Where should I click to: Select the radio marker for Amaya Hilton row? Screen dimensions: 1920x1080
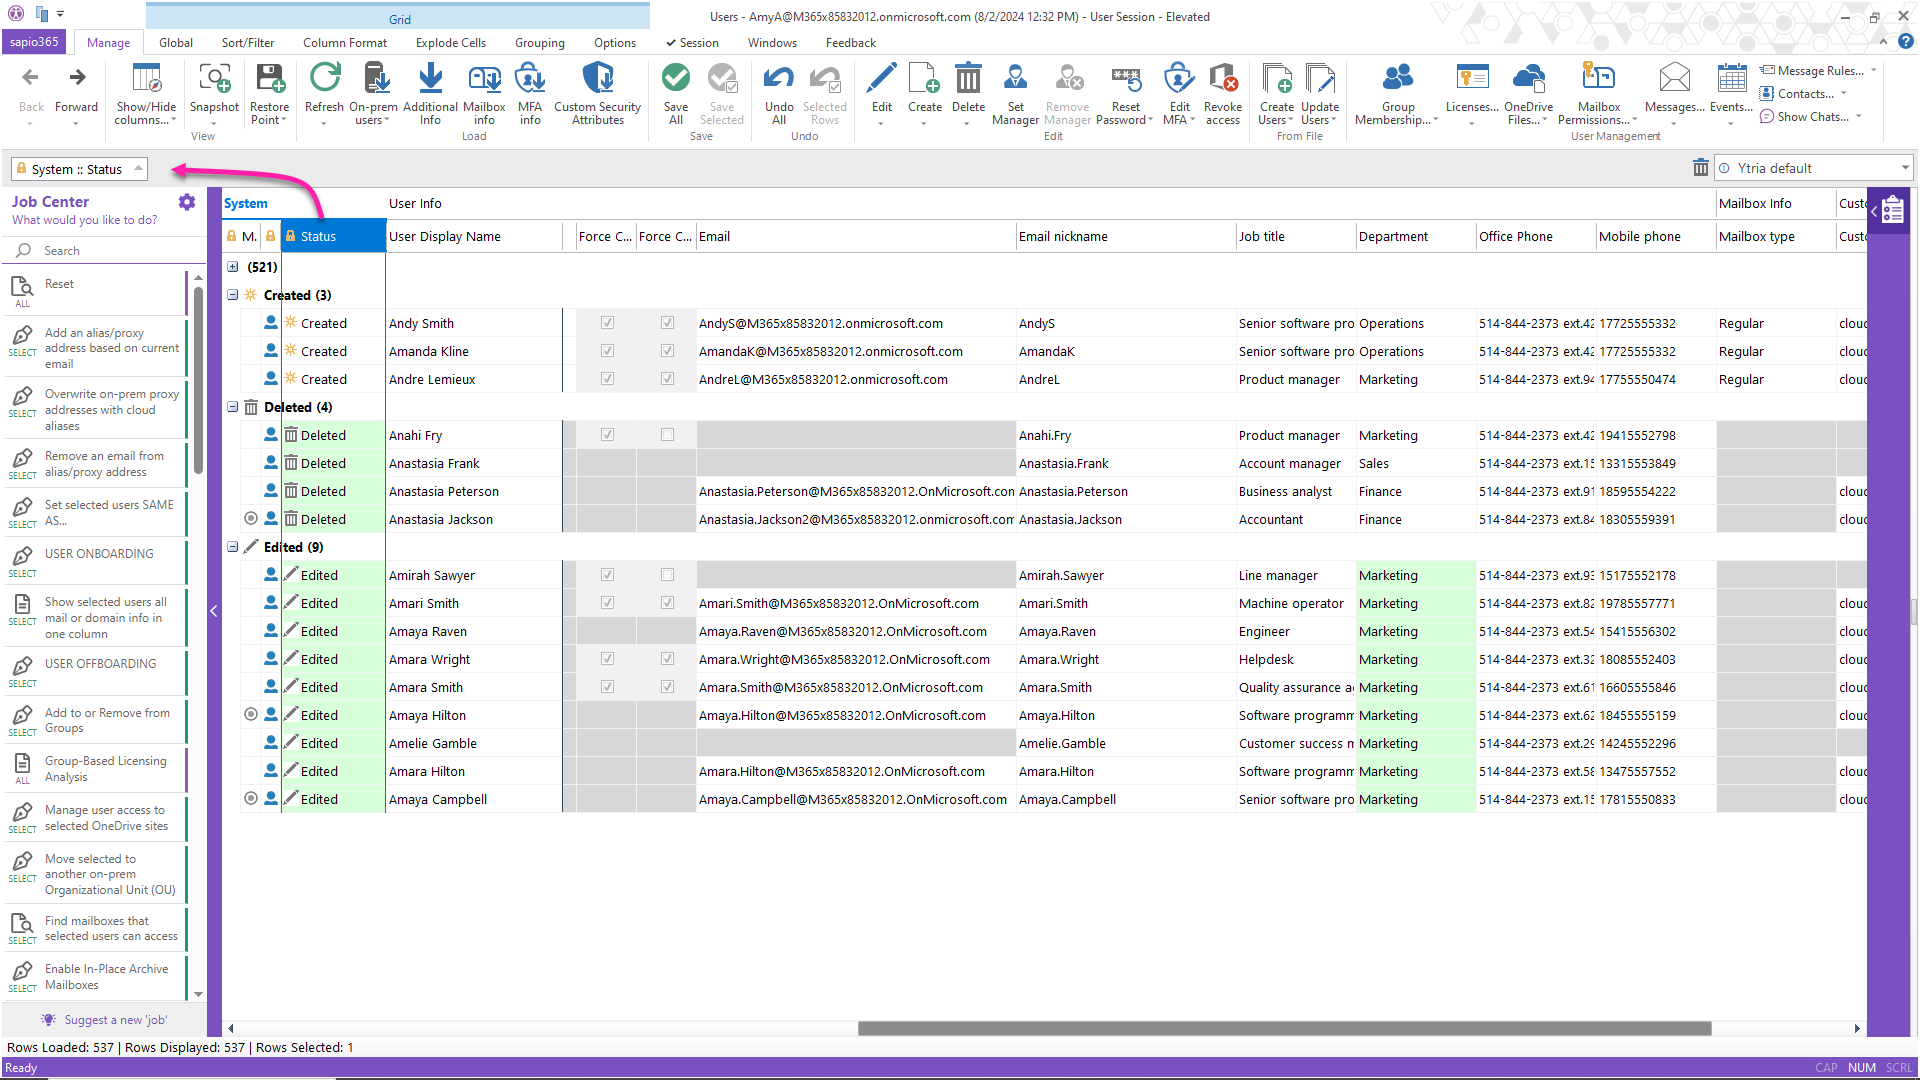(251, 714)
